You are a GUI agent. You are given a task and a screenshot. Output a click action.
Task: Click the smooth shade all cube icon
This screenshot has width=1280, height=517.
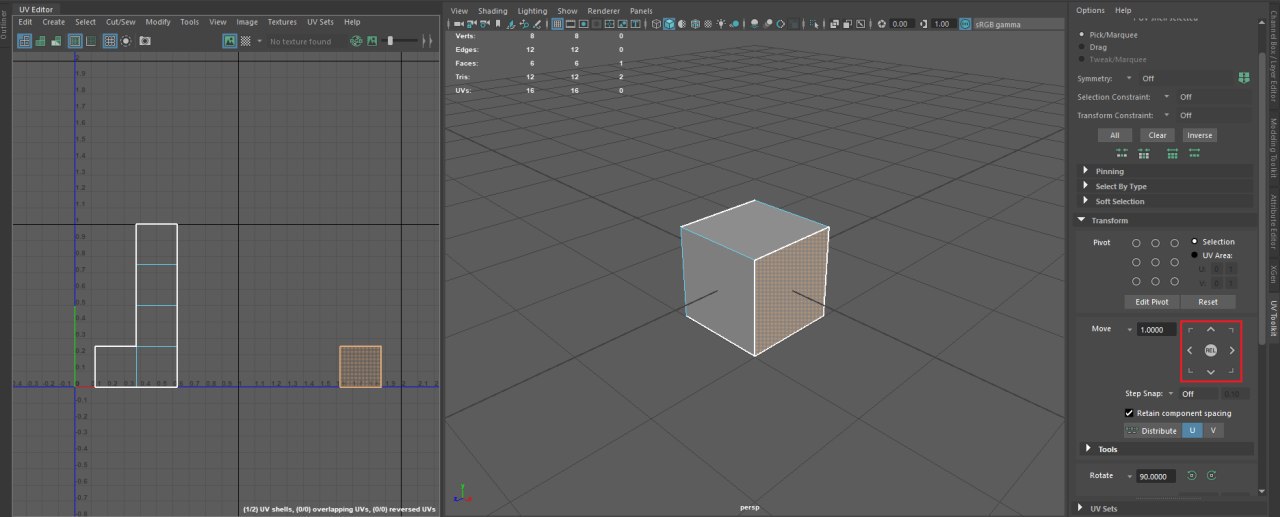(669, 23)
